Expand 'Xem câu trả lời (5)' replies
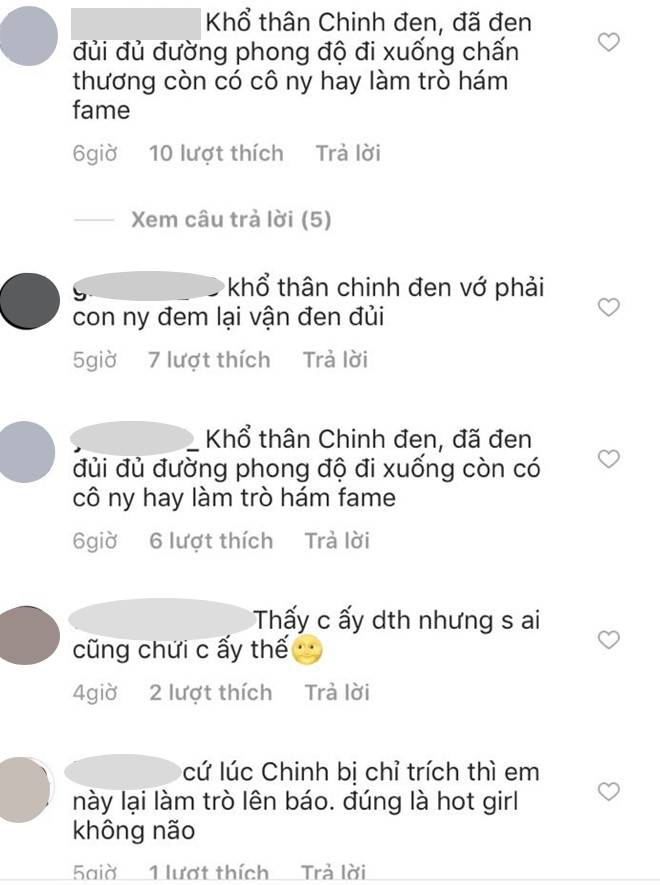 point(231,220)
